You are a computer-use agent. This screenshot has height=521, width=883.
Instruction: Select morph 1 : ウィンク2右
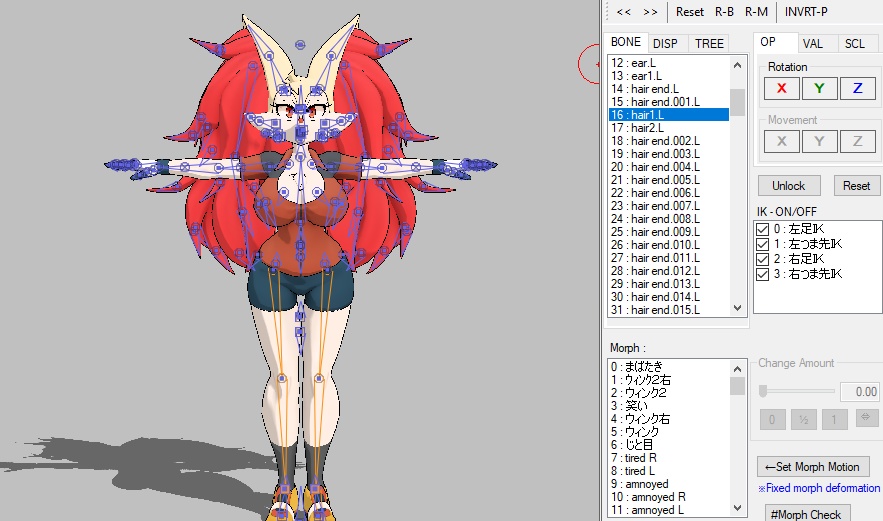669,380
